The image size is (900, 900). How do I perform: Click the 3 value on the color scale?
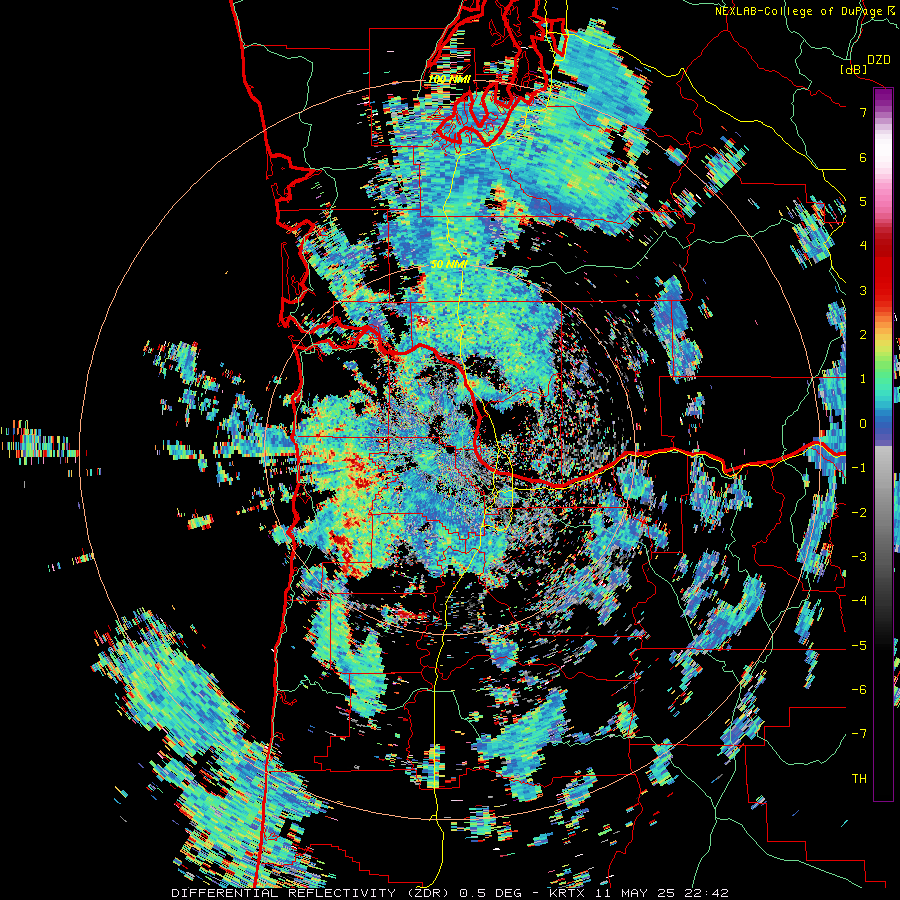pos(863,290)
